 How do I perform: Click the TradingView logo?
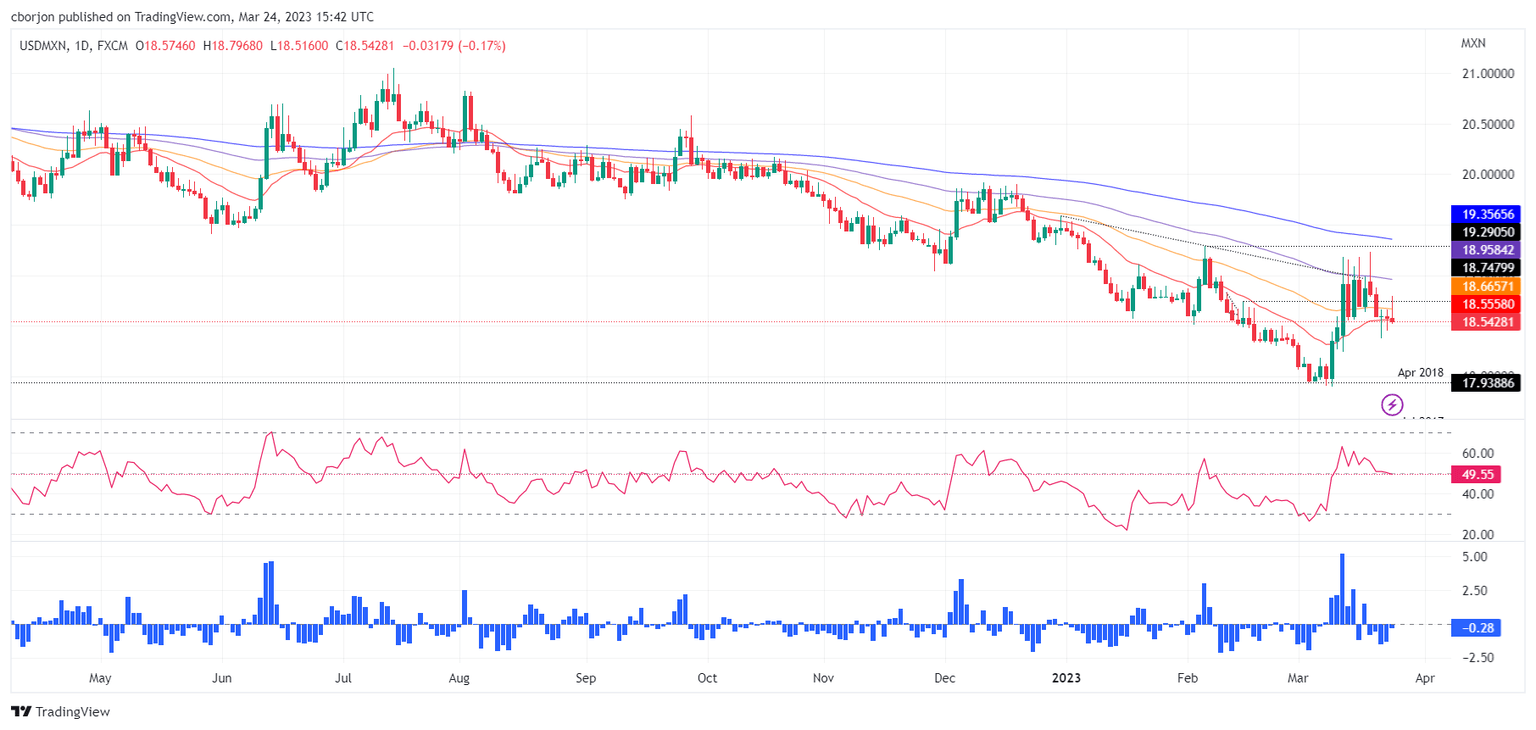click(60, 712)
